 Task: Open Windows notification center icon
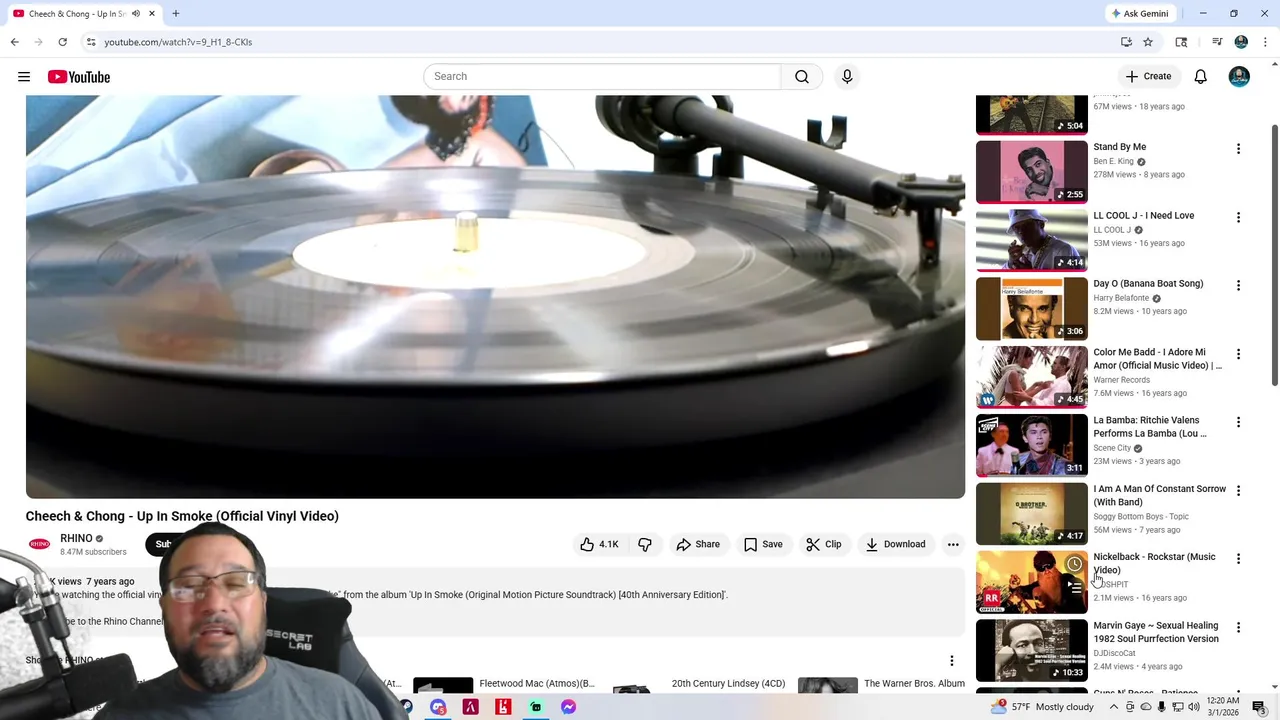[1258, 707]
